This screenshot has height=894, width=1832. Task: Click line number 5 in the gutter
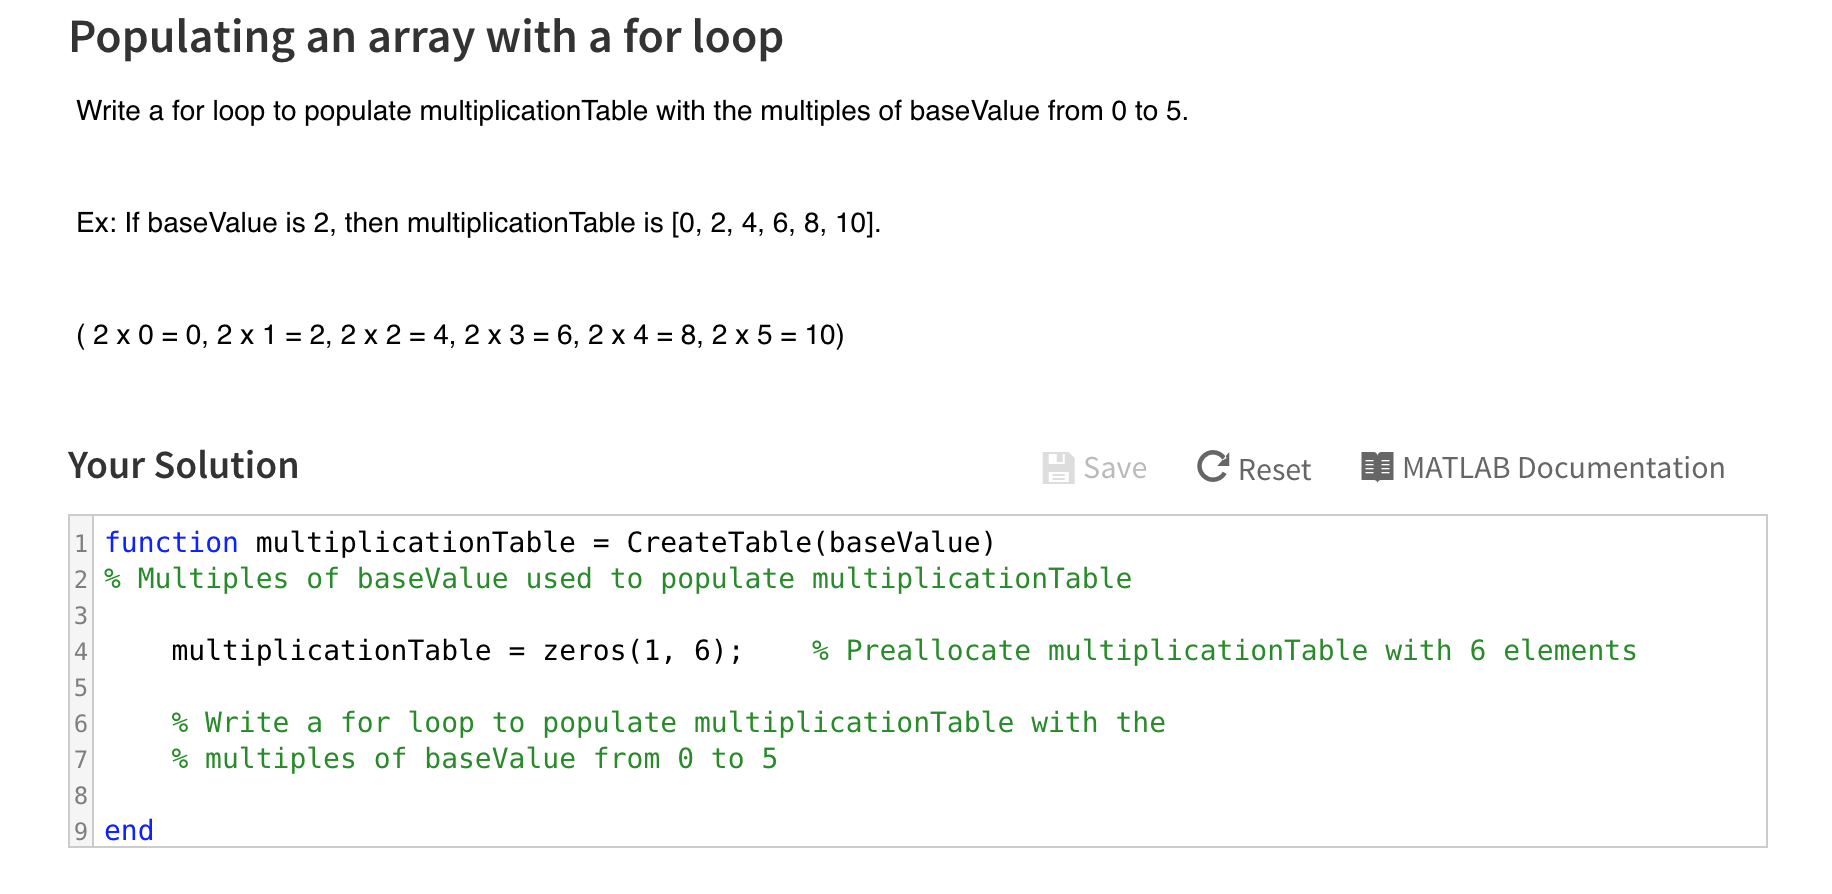(x=81, y=687)
